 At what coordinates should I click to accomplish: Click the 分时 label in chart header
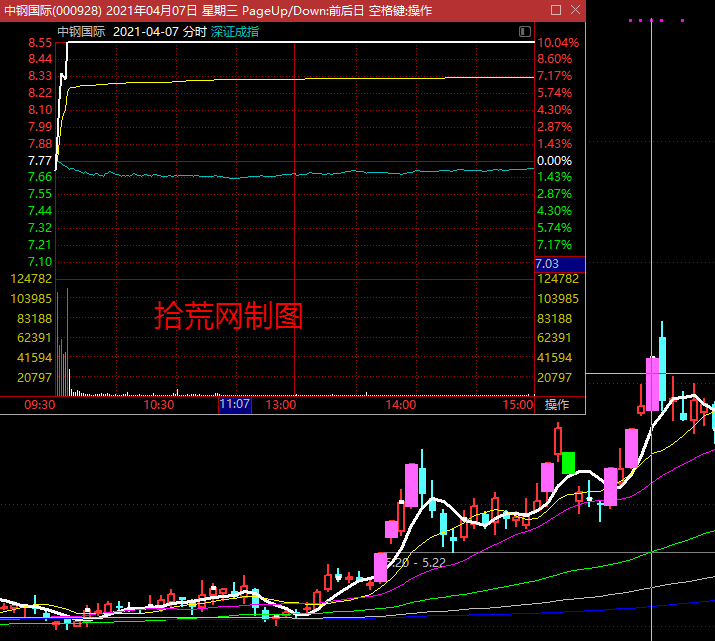(x=194, y=32)
